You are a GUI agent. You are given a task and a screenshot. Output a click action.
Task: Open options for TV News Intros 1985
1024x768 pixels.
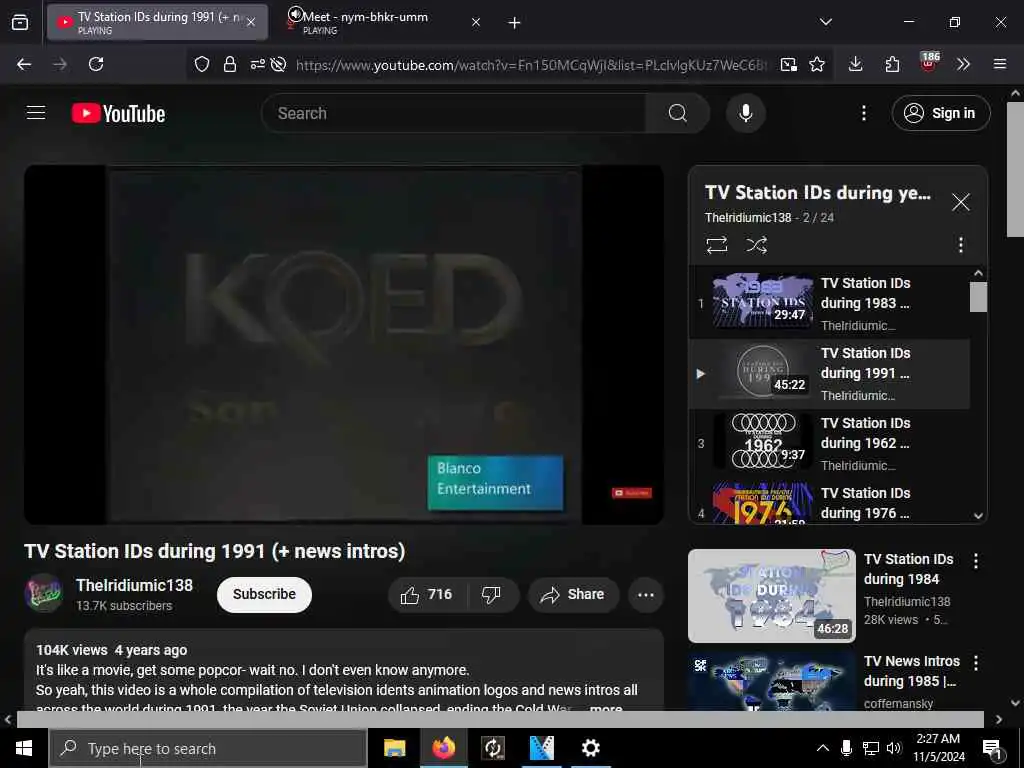(x=975, y=663)
